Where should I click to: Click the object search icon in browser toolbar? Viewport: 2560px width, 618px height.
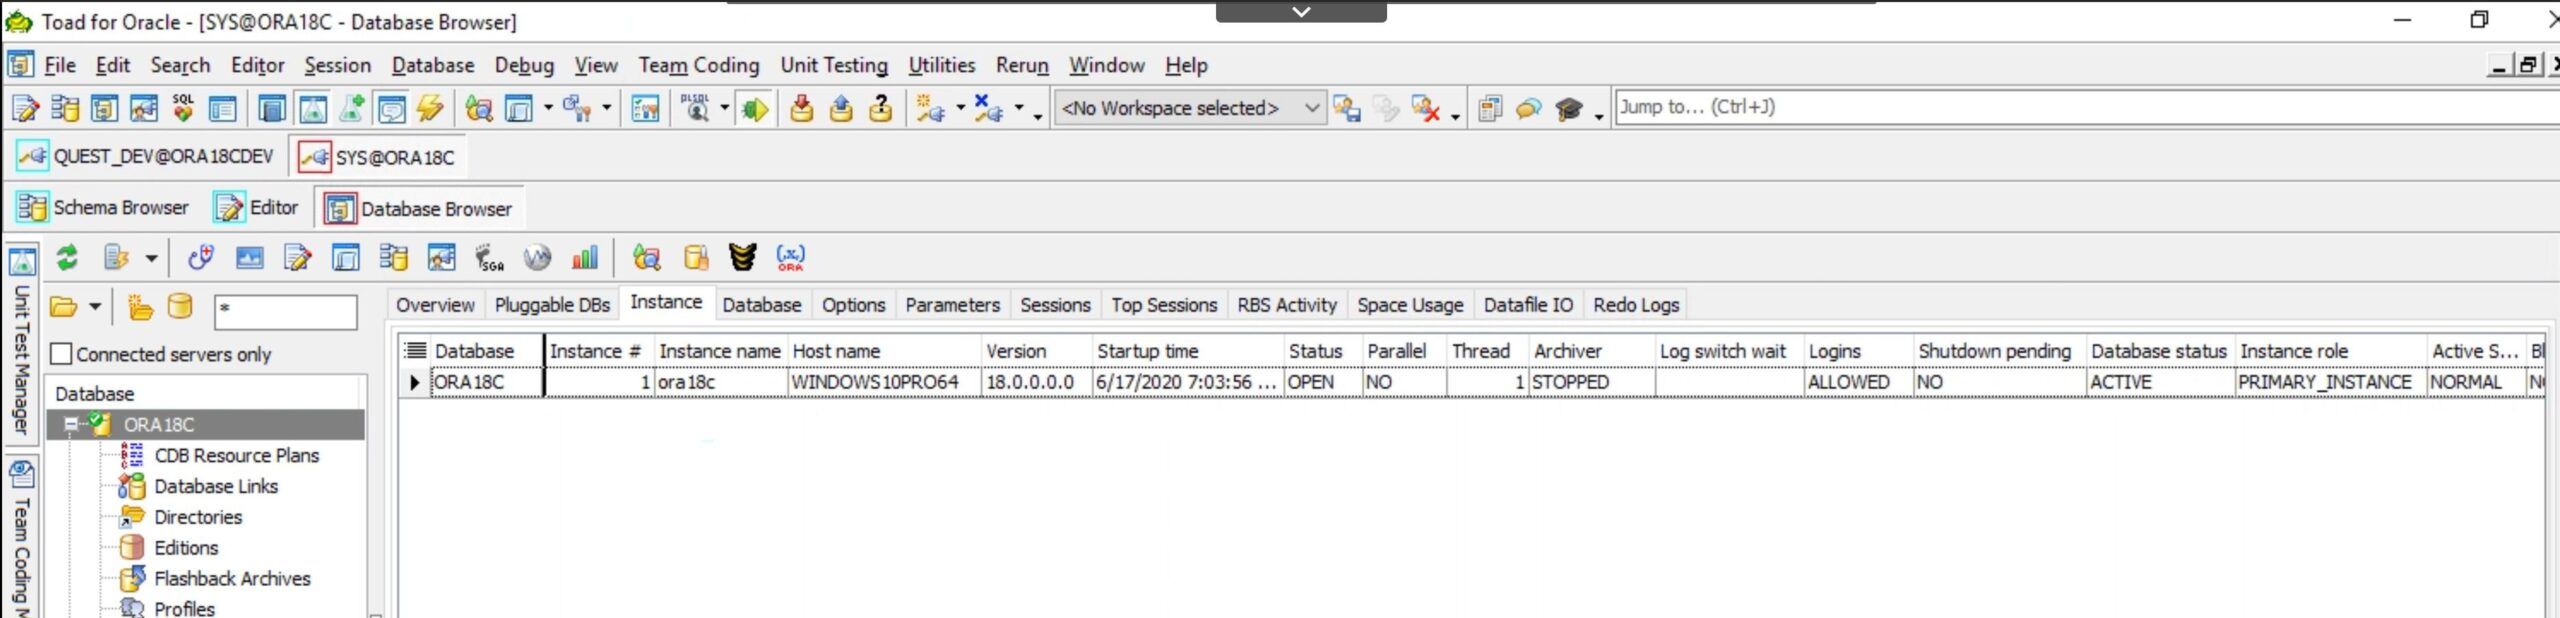pos(646,258)
